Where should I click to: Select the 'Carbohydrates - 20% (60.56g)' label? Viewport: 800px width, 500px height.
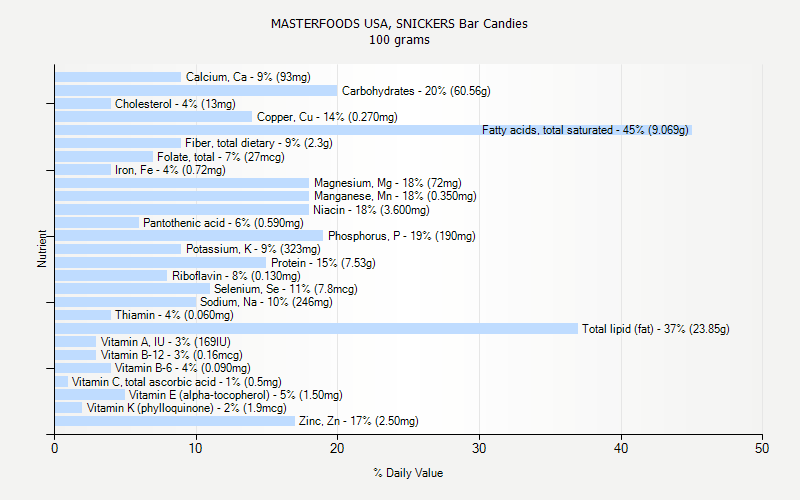point(416,91)
